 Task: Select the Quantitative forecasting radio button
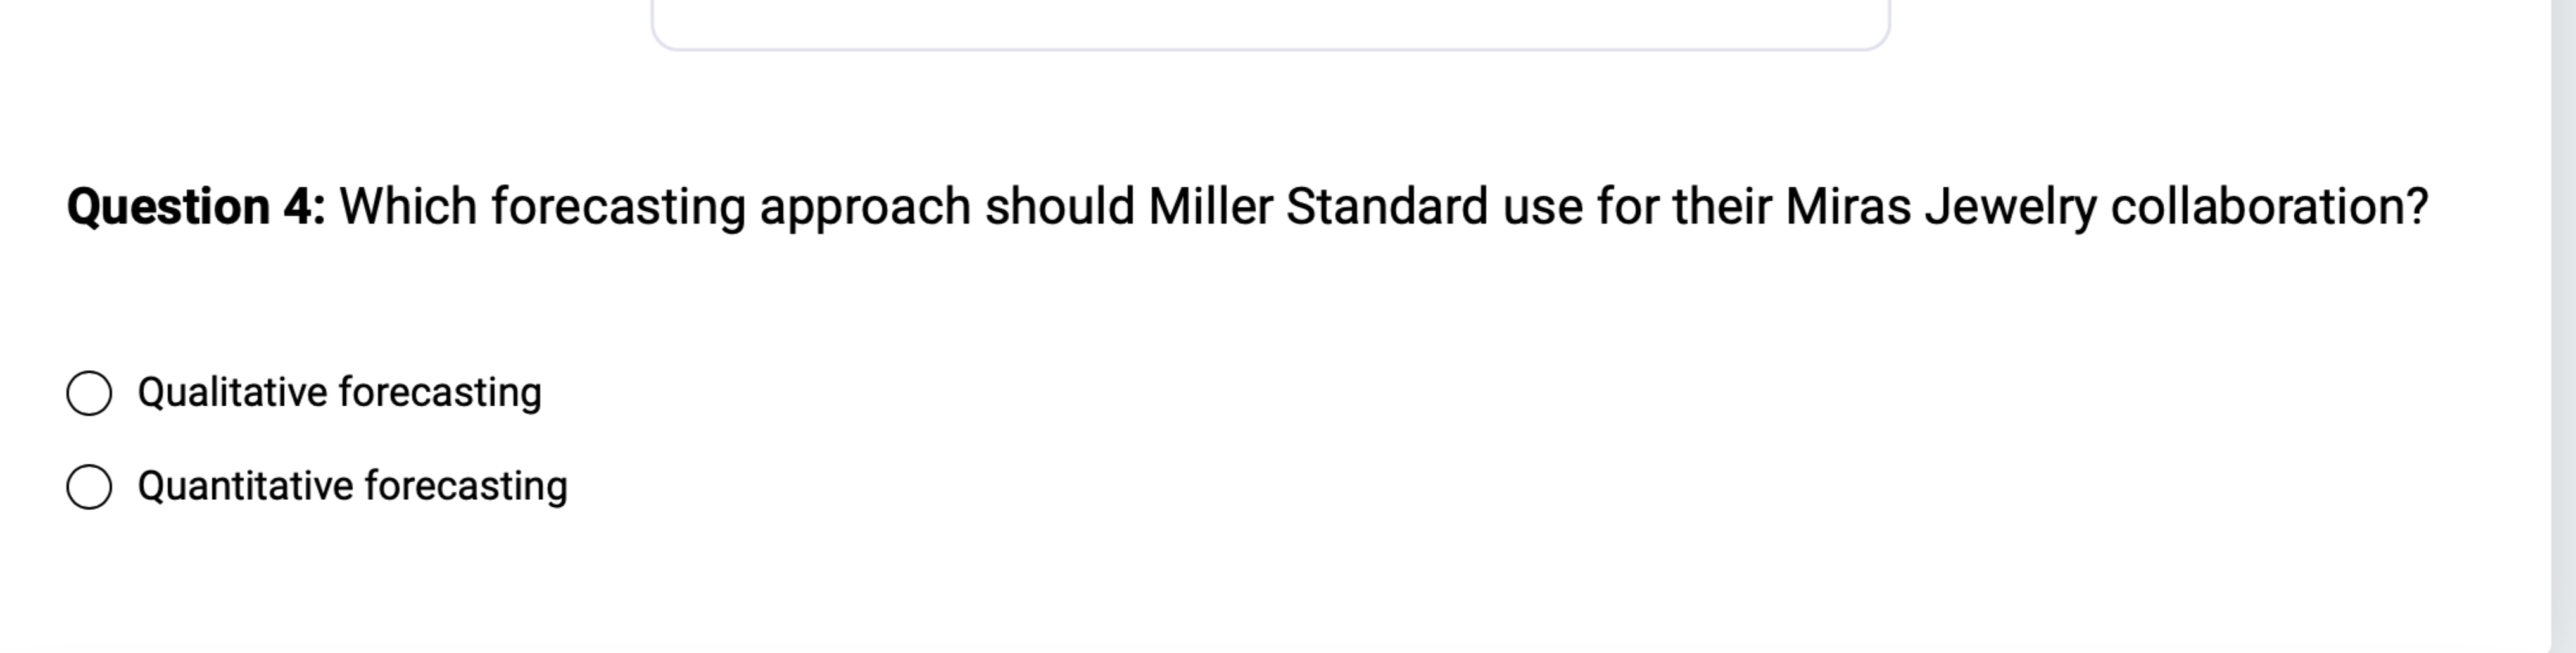click(91, 487)
